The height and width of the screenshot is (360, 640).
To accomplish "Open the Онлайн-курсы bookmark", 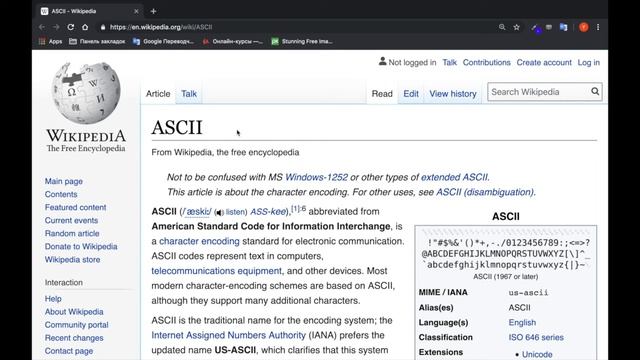I will (x=233, y=41).
